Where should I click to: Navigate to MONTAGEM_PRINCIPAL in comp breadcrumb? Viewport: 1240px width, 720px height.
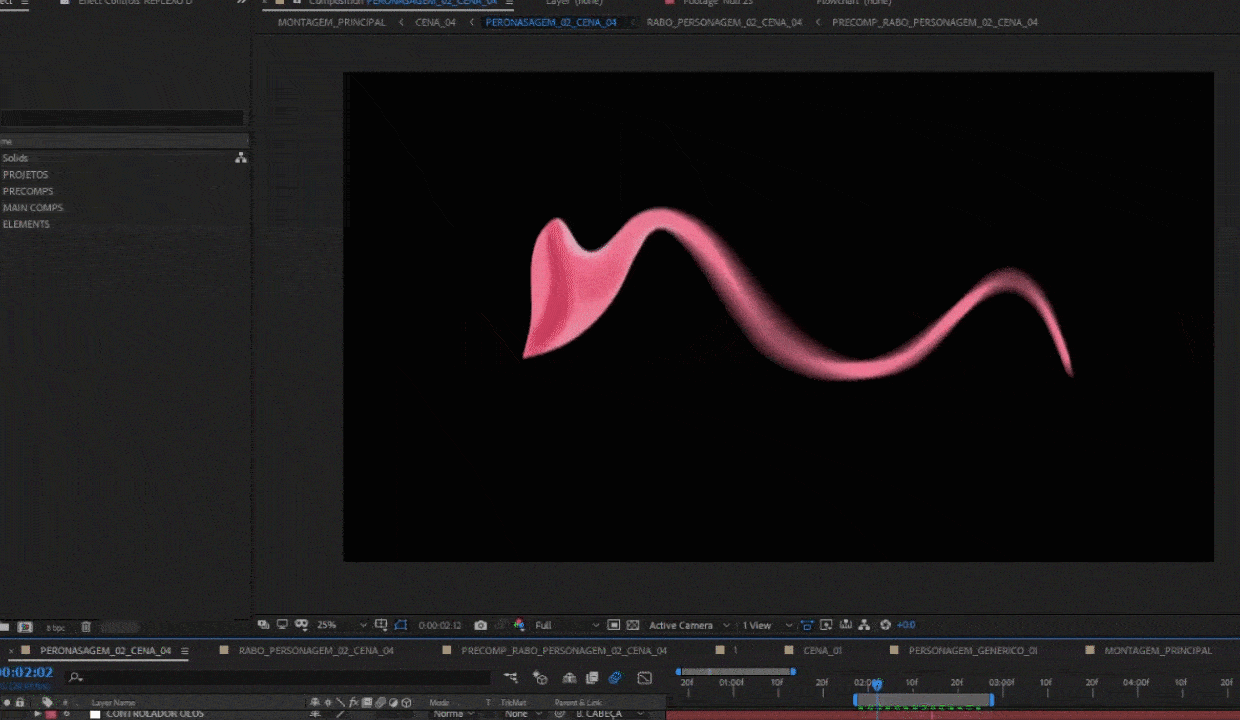pyautogui.click(x=331, y=22)
